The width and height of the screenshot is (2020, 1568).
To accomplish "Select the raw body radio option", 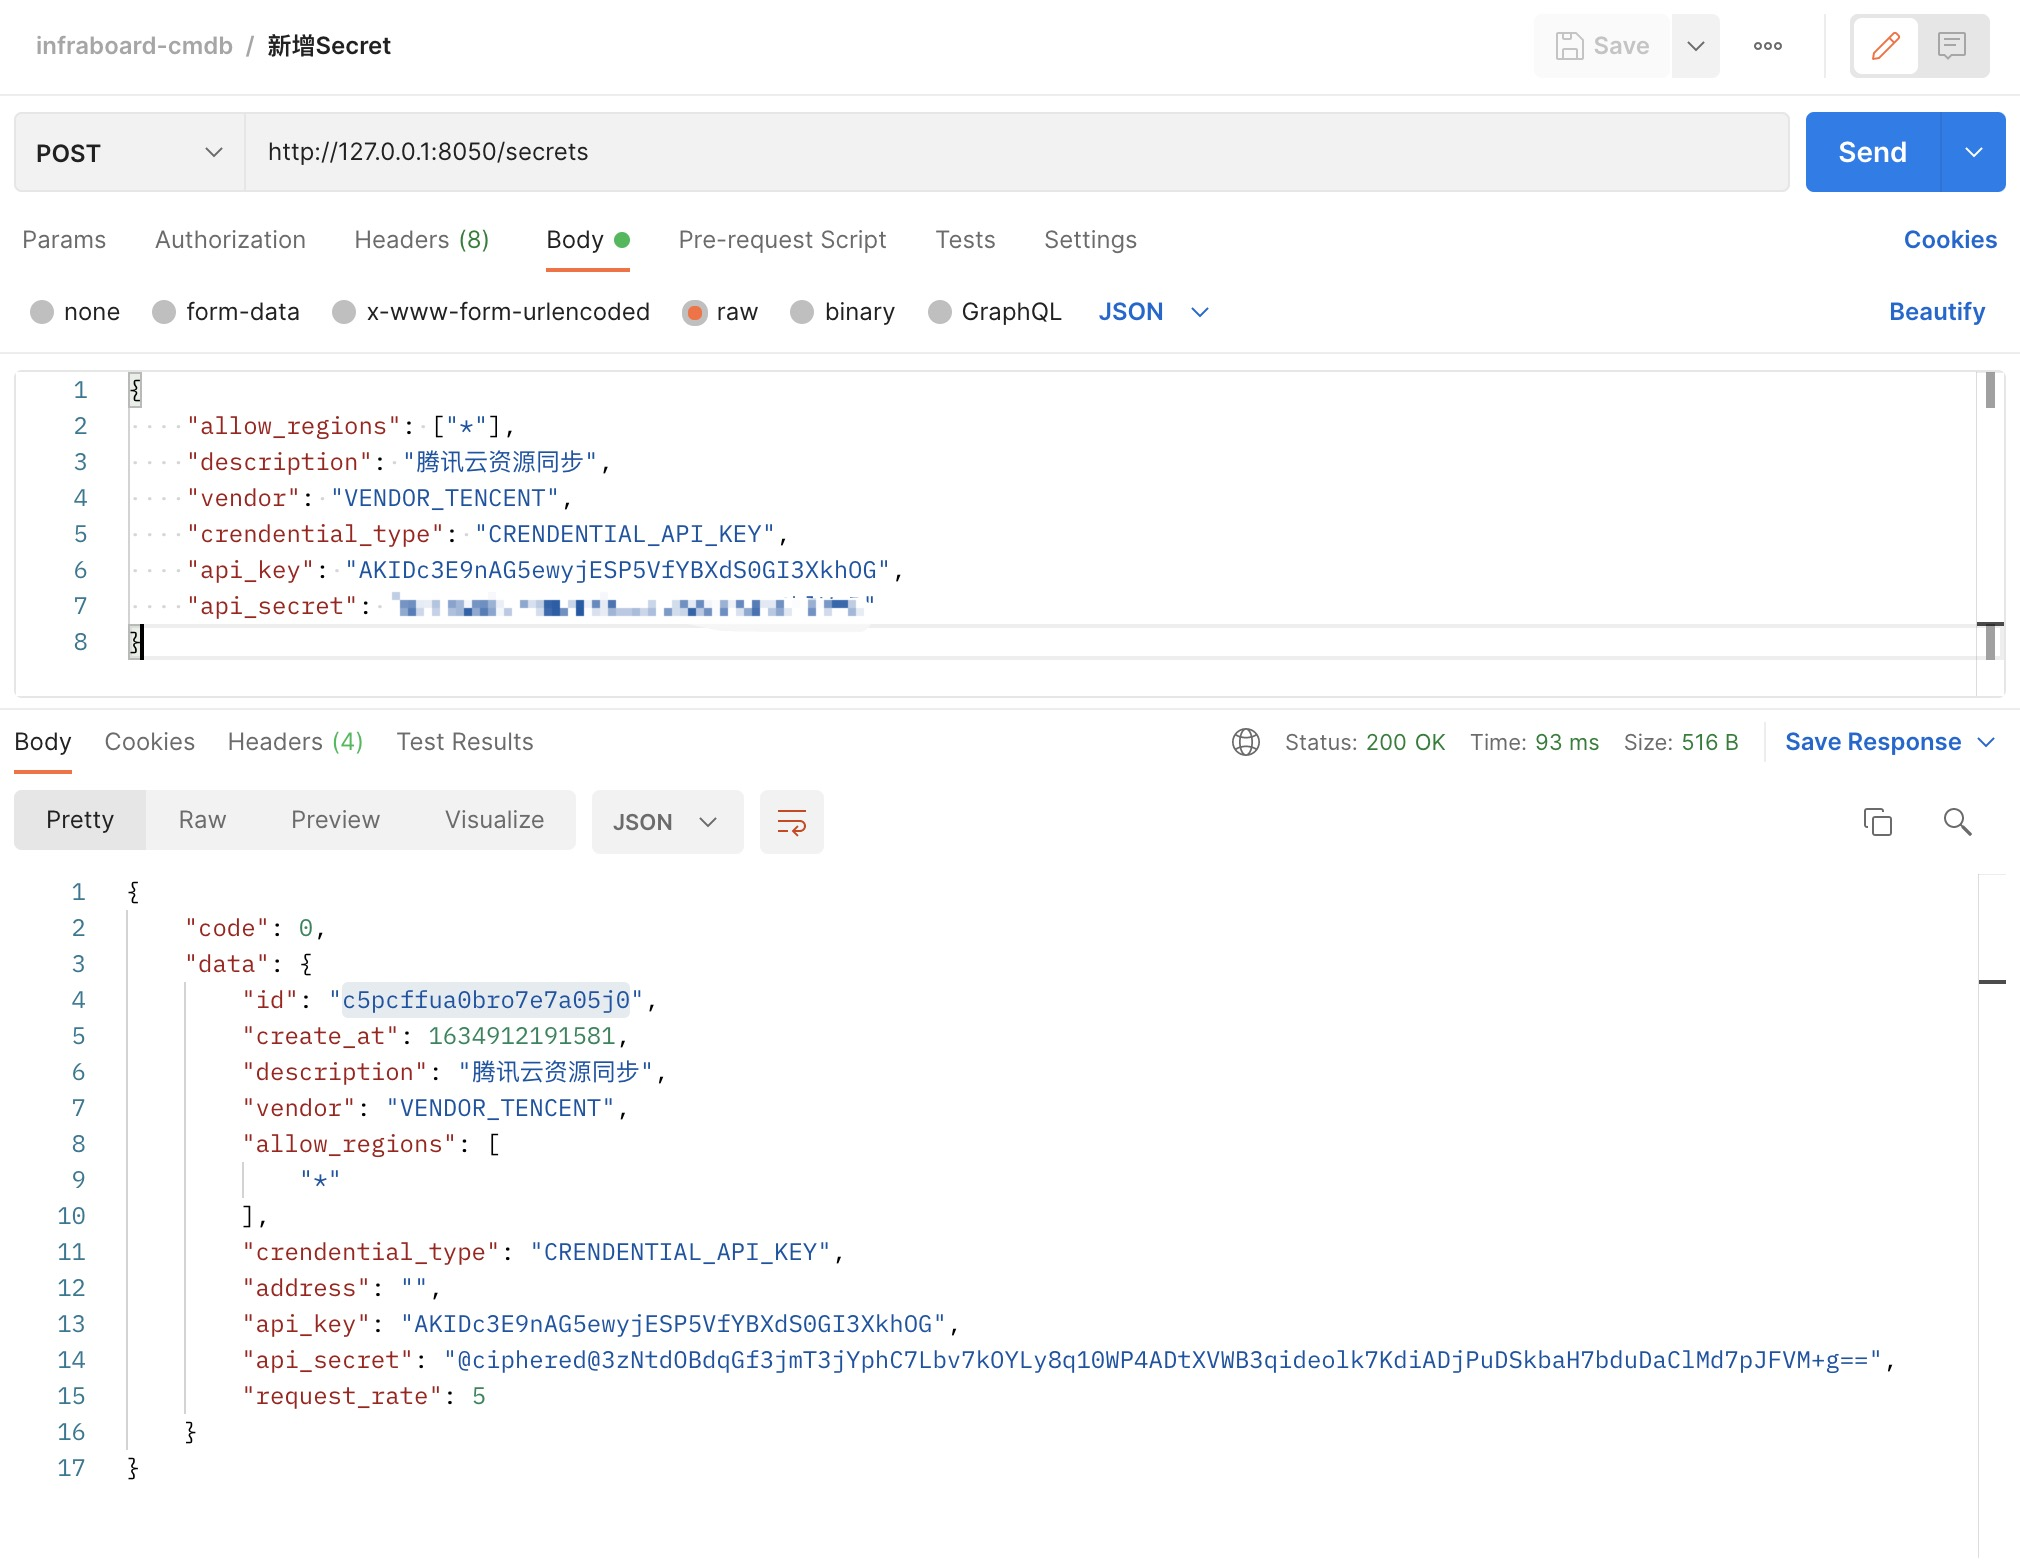I will click(694, 312).
